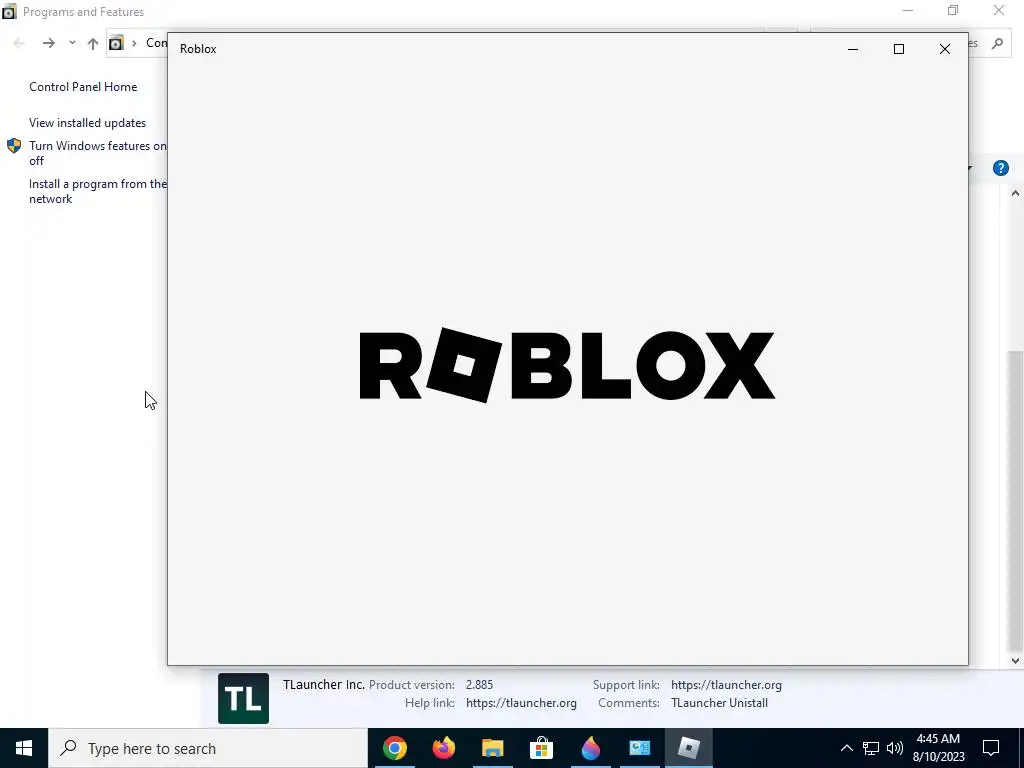Click the taskbar clock and date

point(938,748)
